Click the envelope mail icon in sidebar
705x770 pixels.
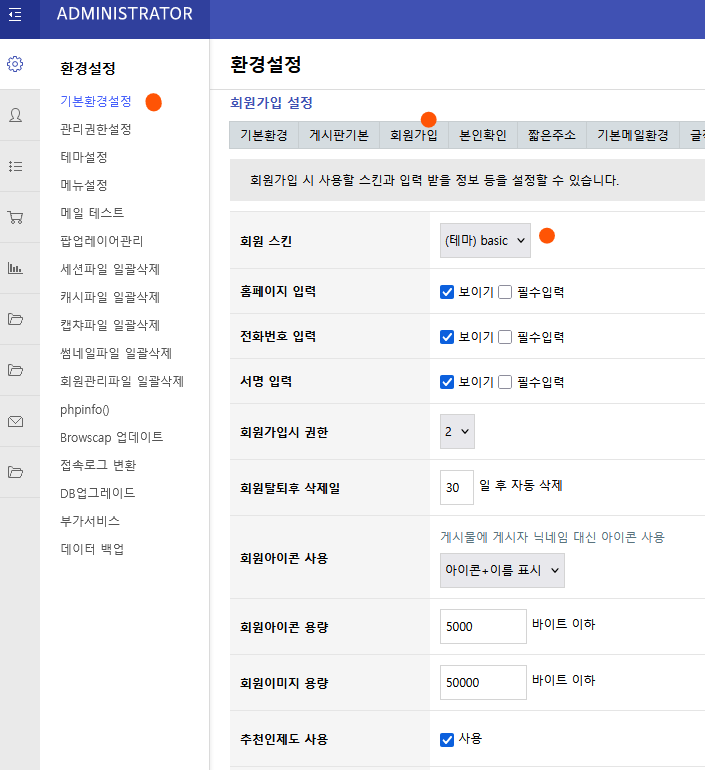pos(15,421)
